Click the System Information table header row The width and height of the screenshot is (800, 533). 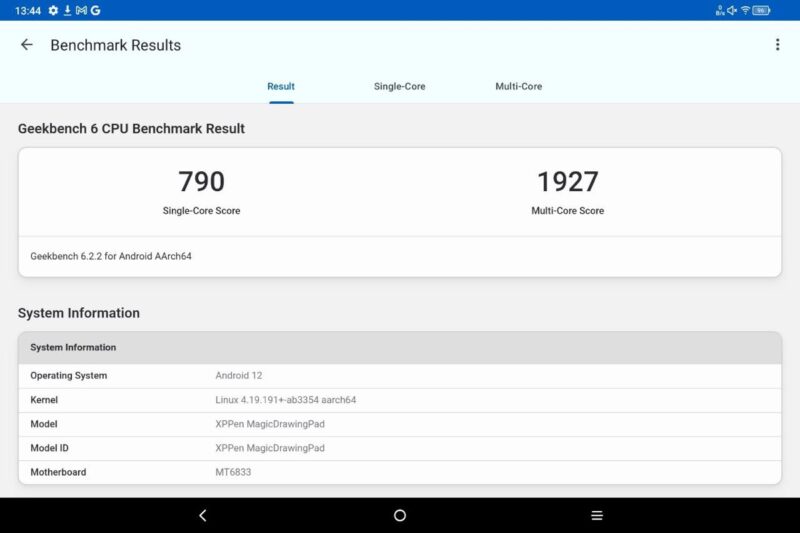click(400, 348)
